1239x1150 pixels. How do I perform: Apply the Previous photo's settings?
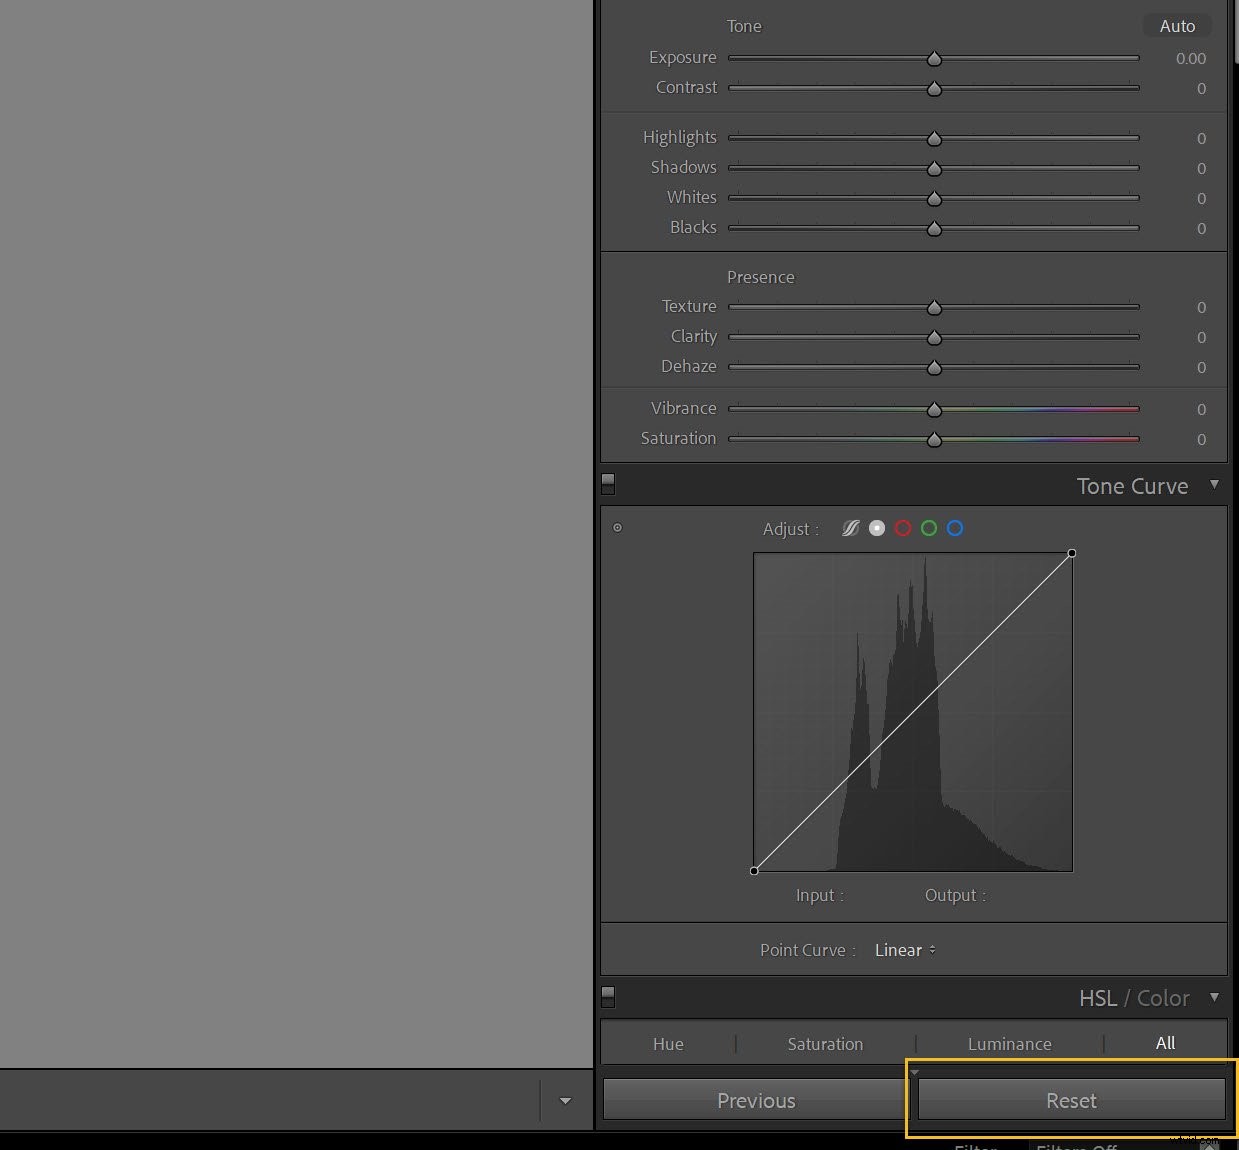[x=755, y=1100]
